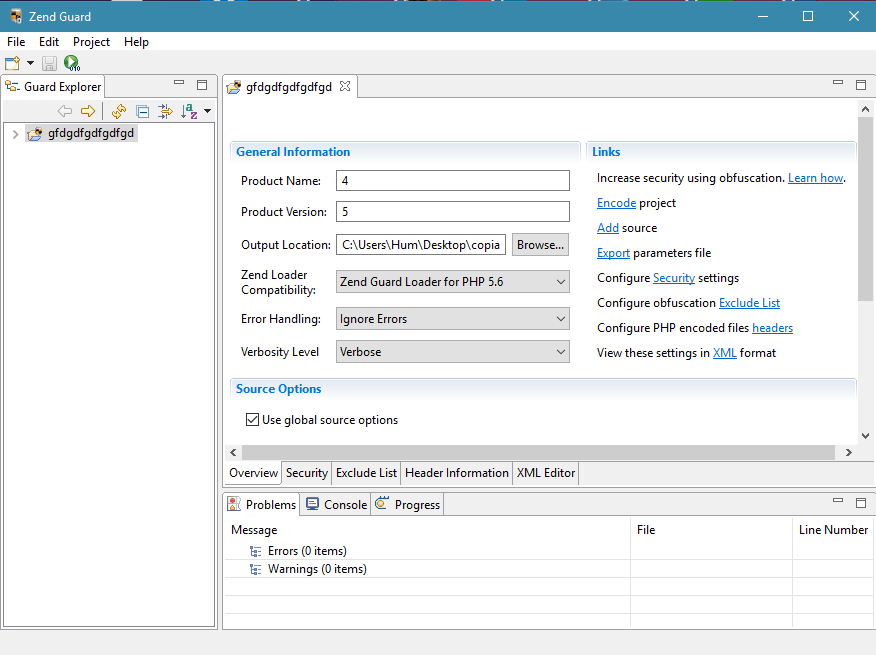Click the Product Version input field
Image resolution: width=876 pixels, height=655 pixels.
(453, 212)
